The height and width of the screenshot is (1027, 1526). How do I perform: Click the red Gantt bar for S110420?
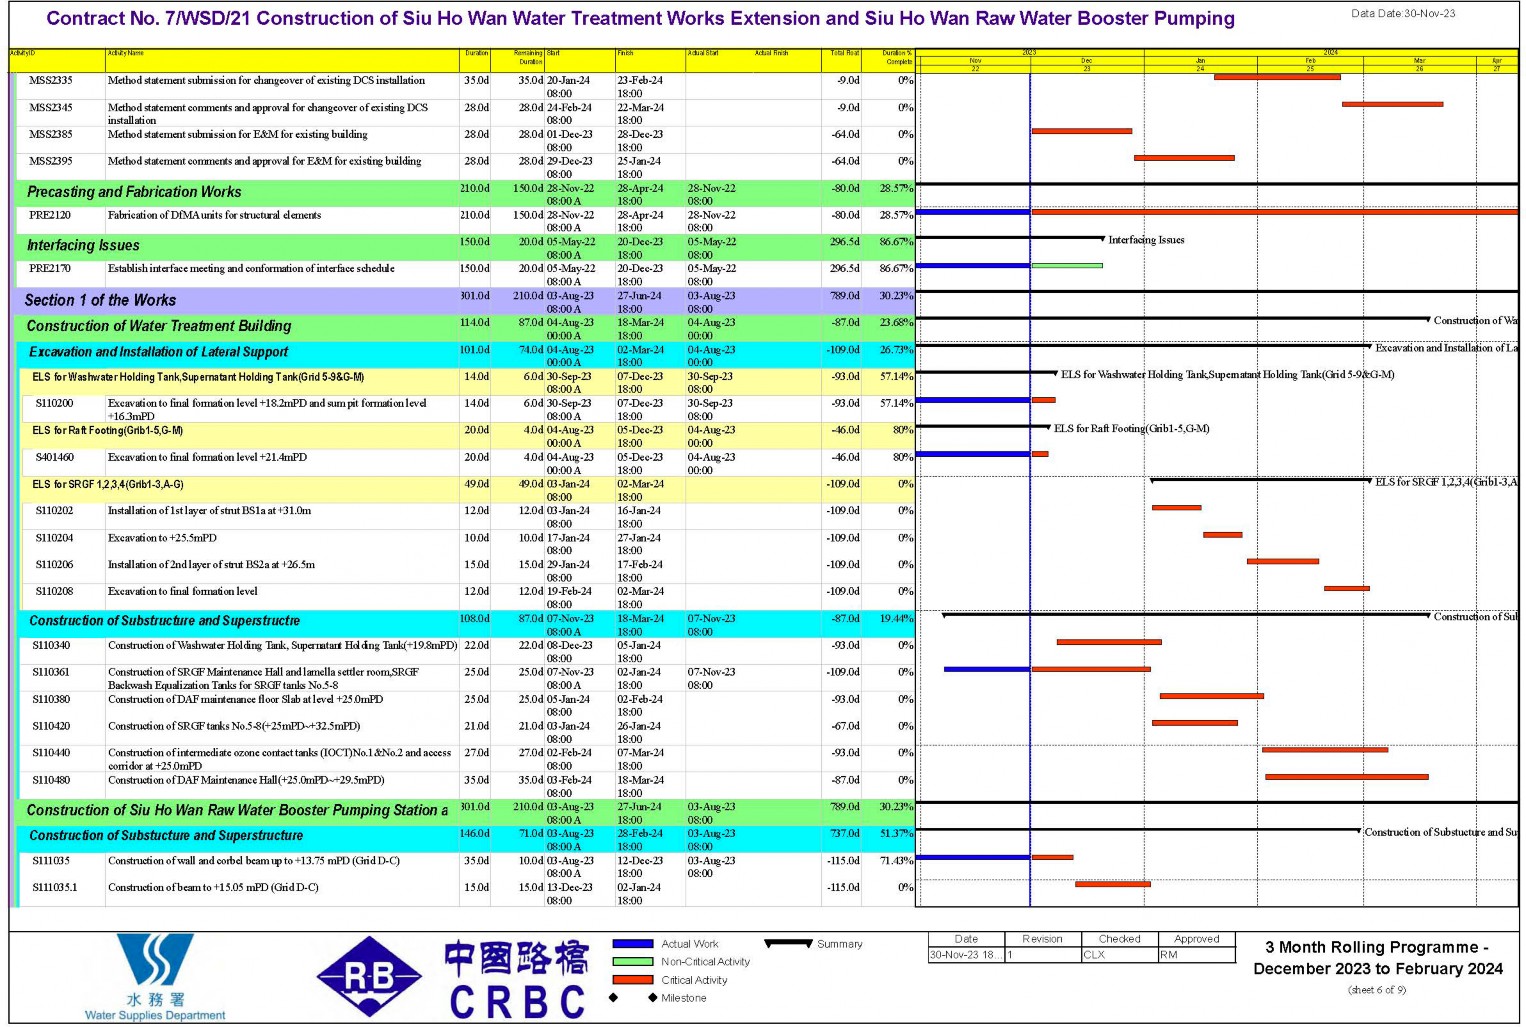[x=1195, y=723]
